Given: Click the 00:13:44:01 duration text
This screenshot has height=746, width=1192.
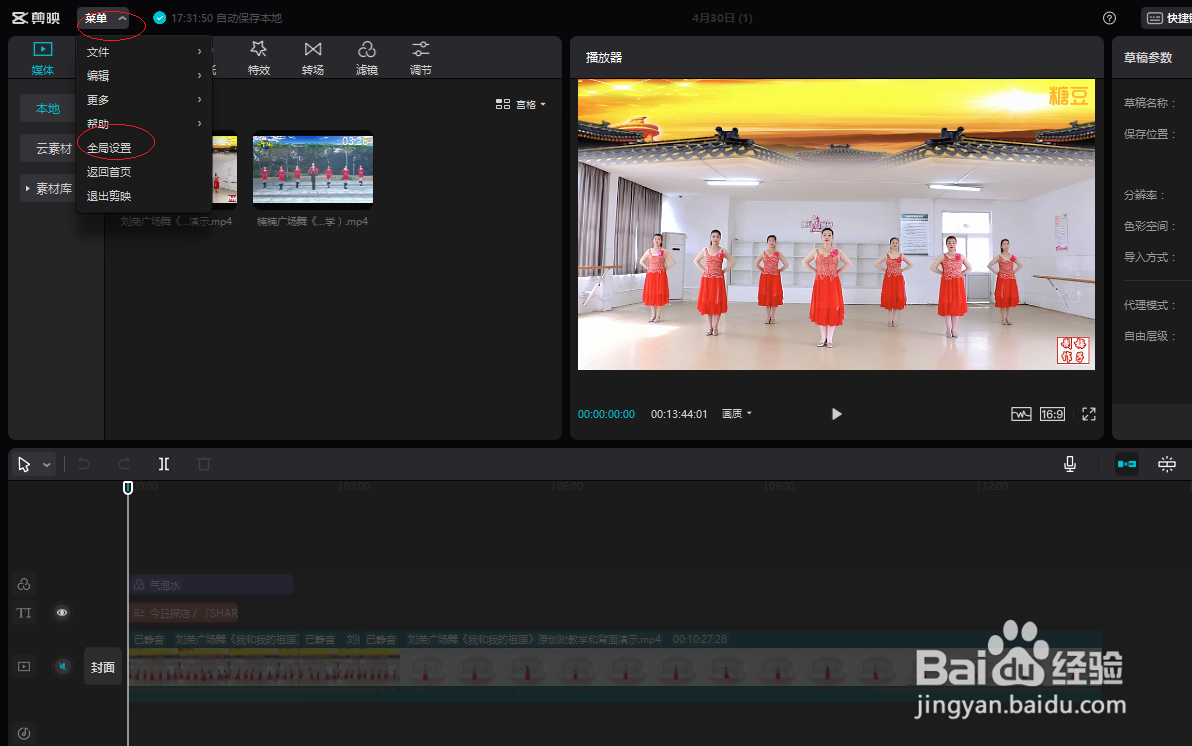Looking at the screenshot, I should coord(679,414).
